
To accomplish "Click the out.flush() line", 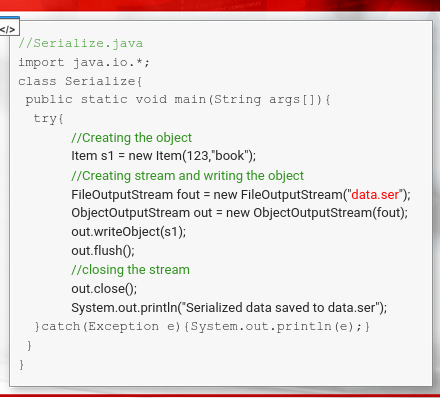I will pyautogui.click(x=103, y=251).
